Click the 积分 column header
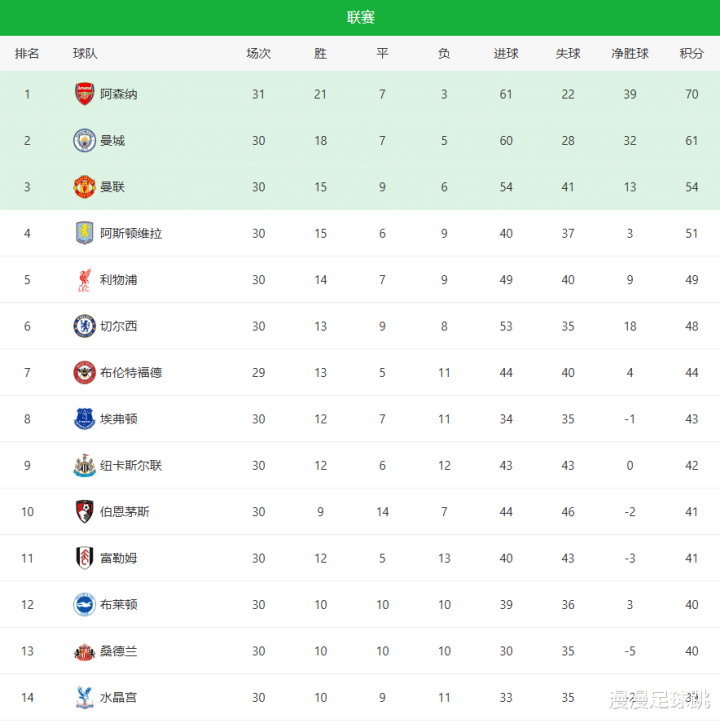Viewport: 720px width, 723px height. click(691, 54)
